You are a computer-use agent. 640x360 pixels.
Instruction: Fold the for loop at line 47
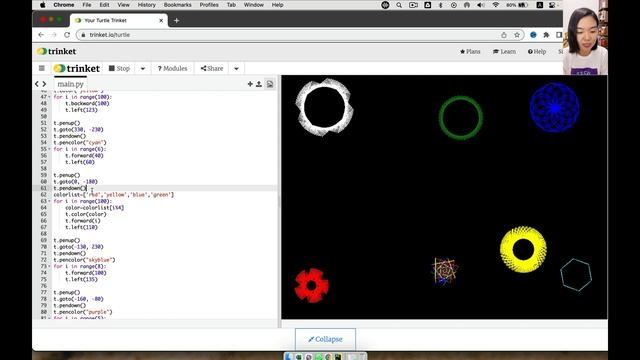(x=49, y=97)
